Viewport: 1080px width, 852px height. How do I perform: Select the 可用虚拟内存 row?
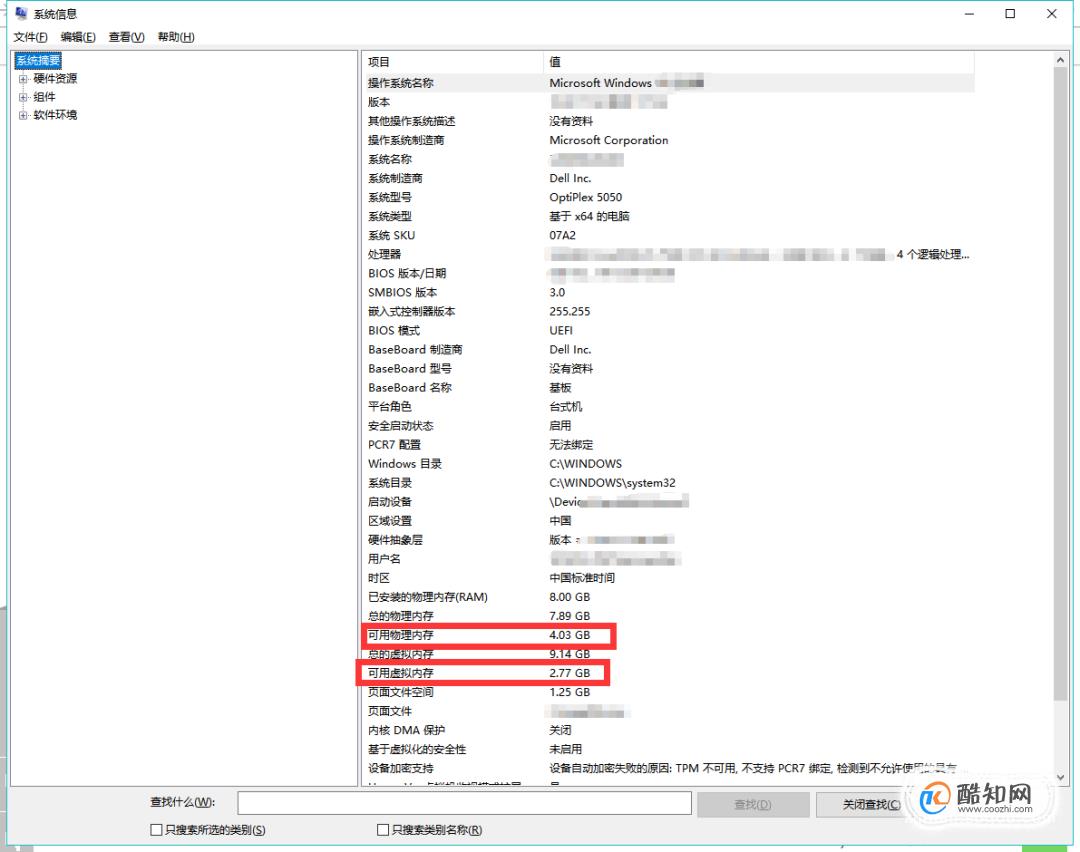[668, 674]
